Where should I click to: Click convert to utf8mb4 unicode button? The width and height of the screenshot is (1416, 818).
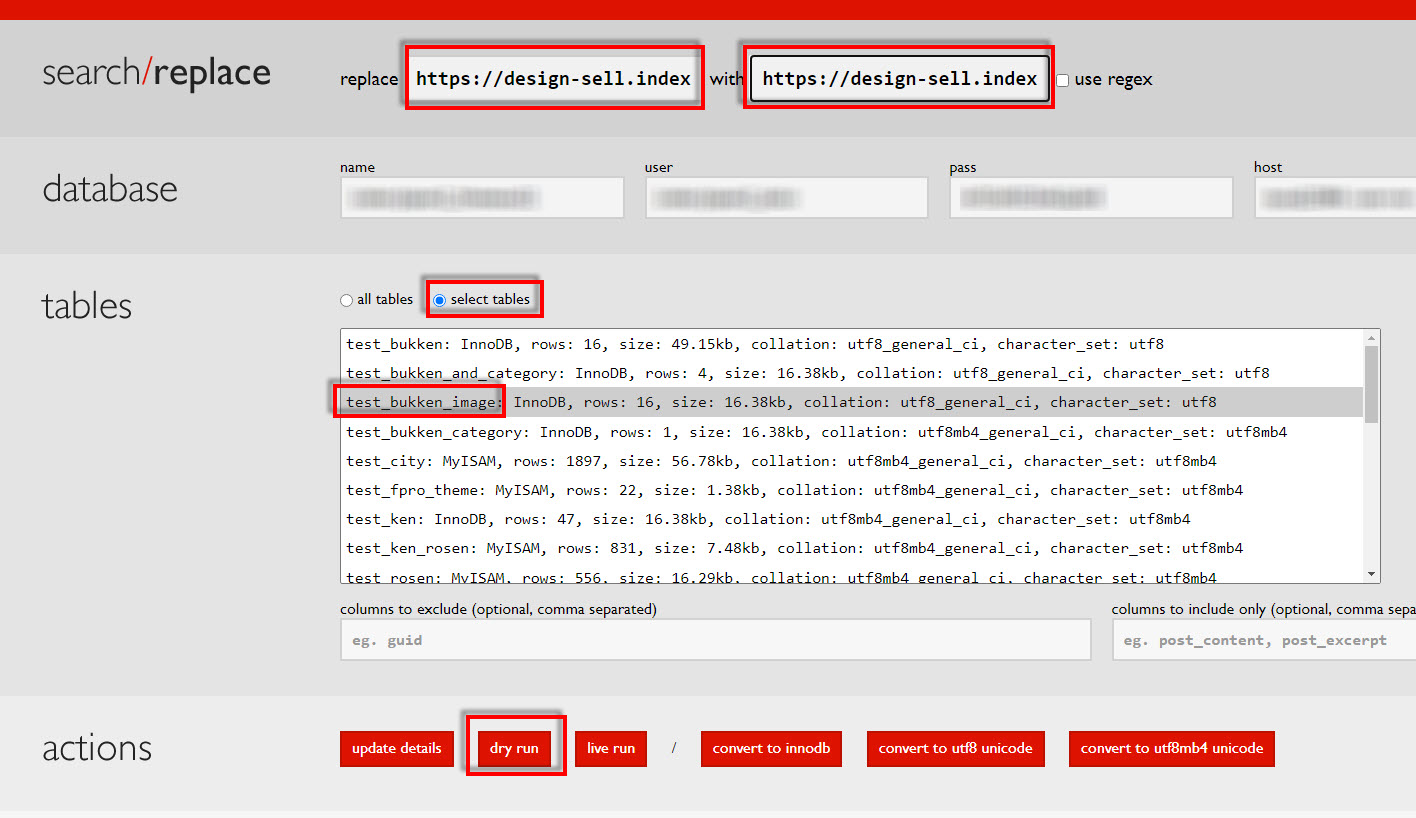[x=1171, y=748]
